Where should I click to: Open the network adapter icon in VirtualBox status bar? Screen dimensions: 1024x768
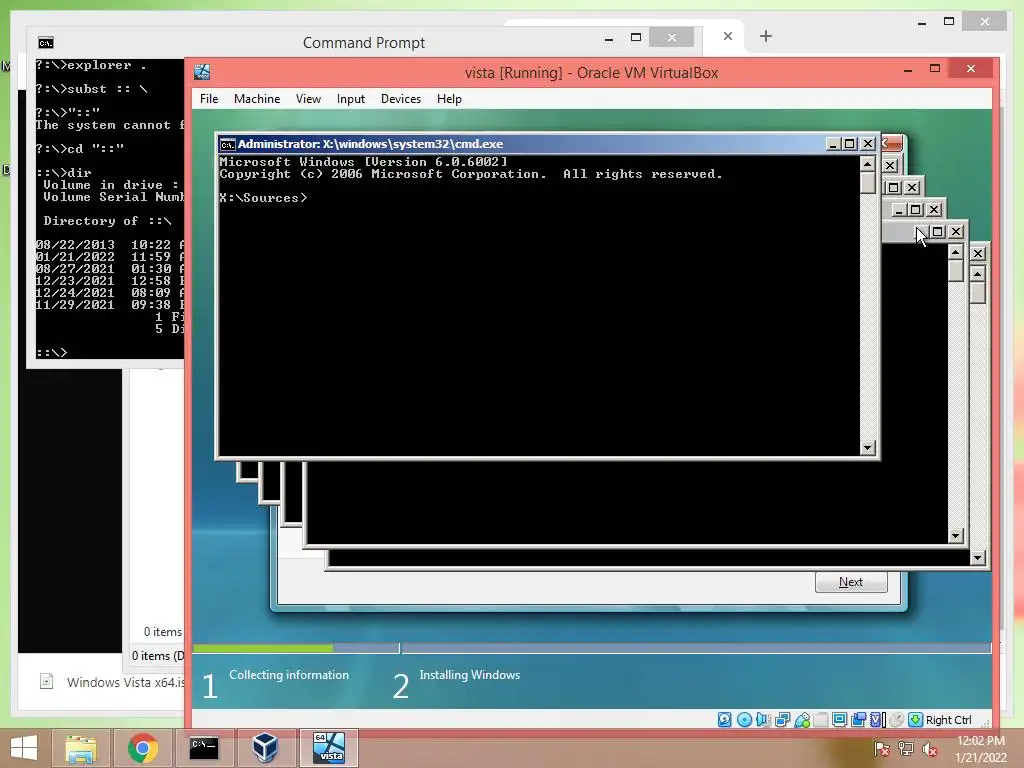point(782,720)
